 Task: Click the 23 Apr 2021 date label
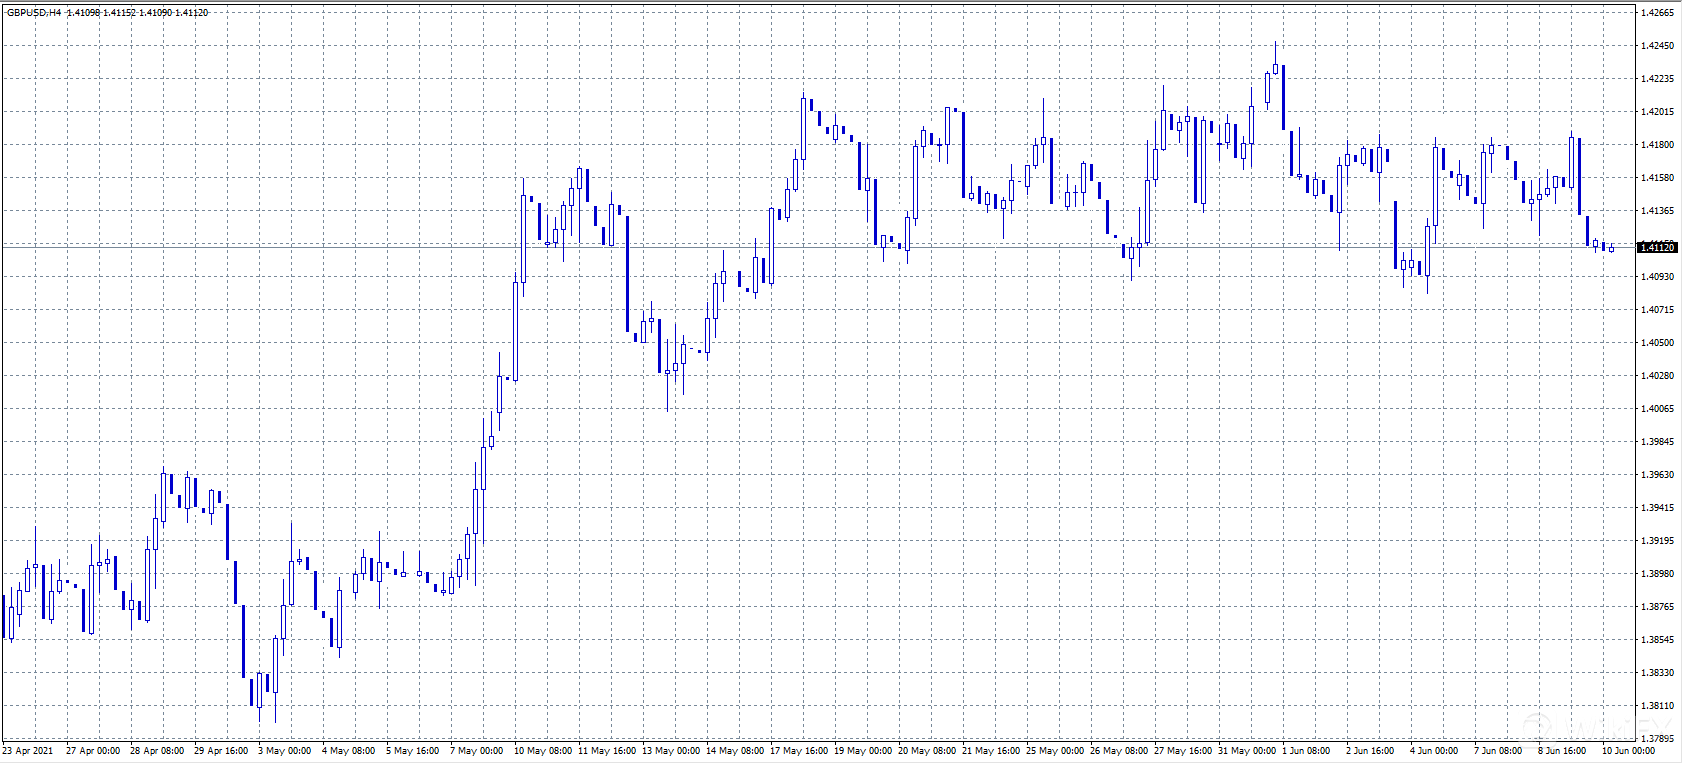click(28, 751)
